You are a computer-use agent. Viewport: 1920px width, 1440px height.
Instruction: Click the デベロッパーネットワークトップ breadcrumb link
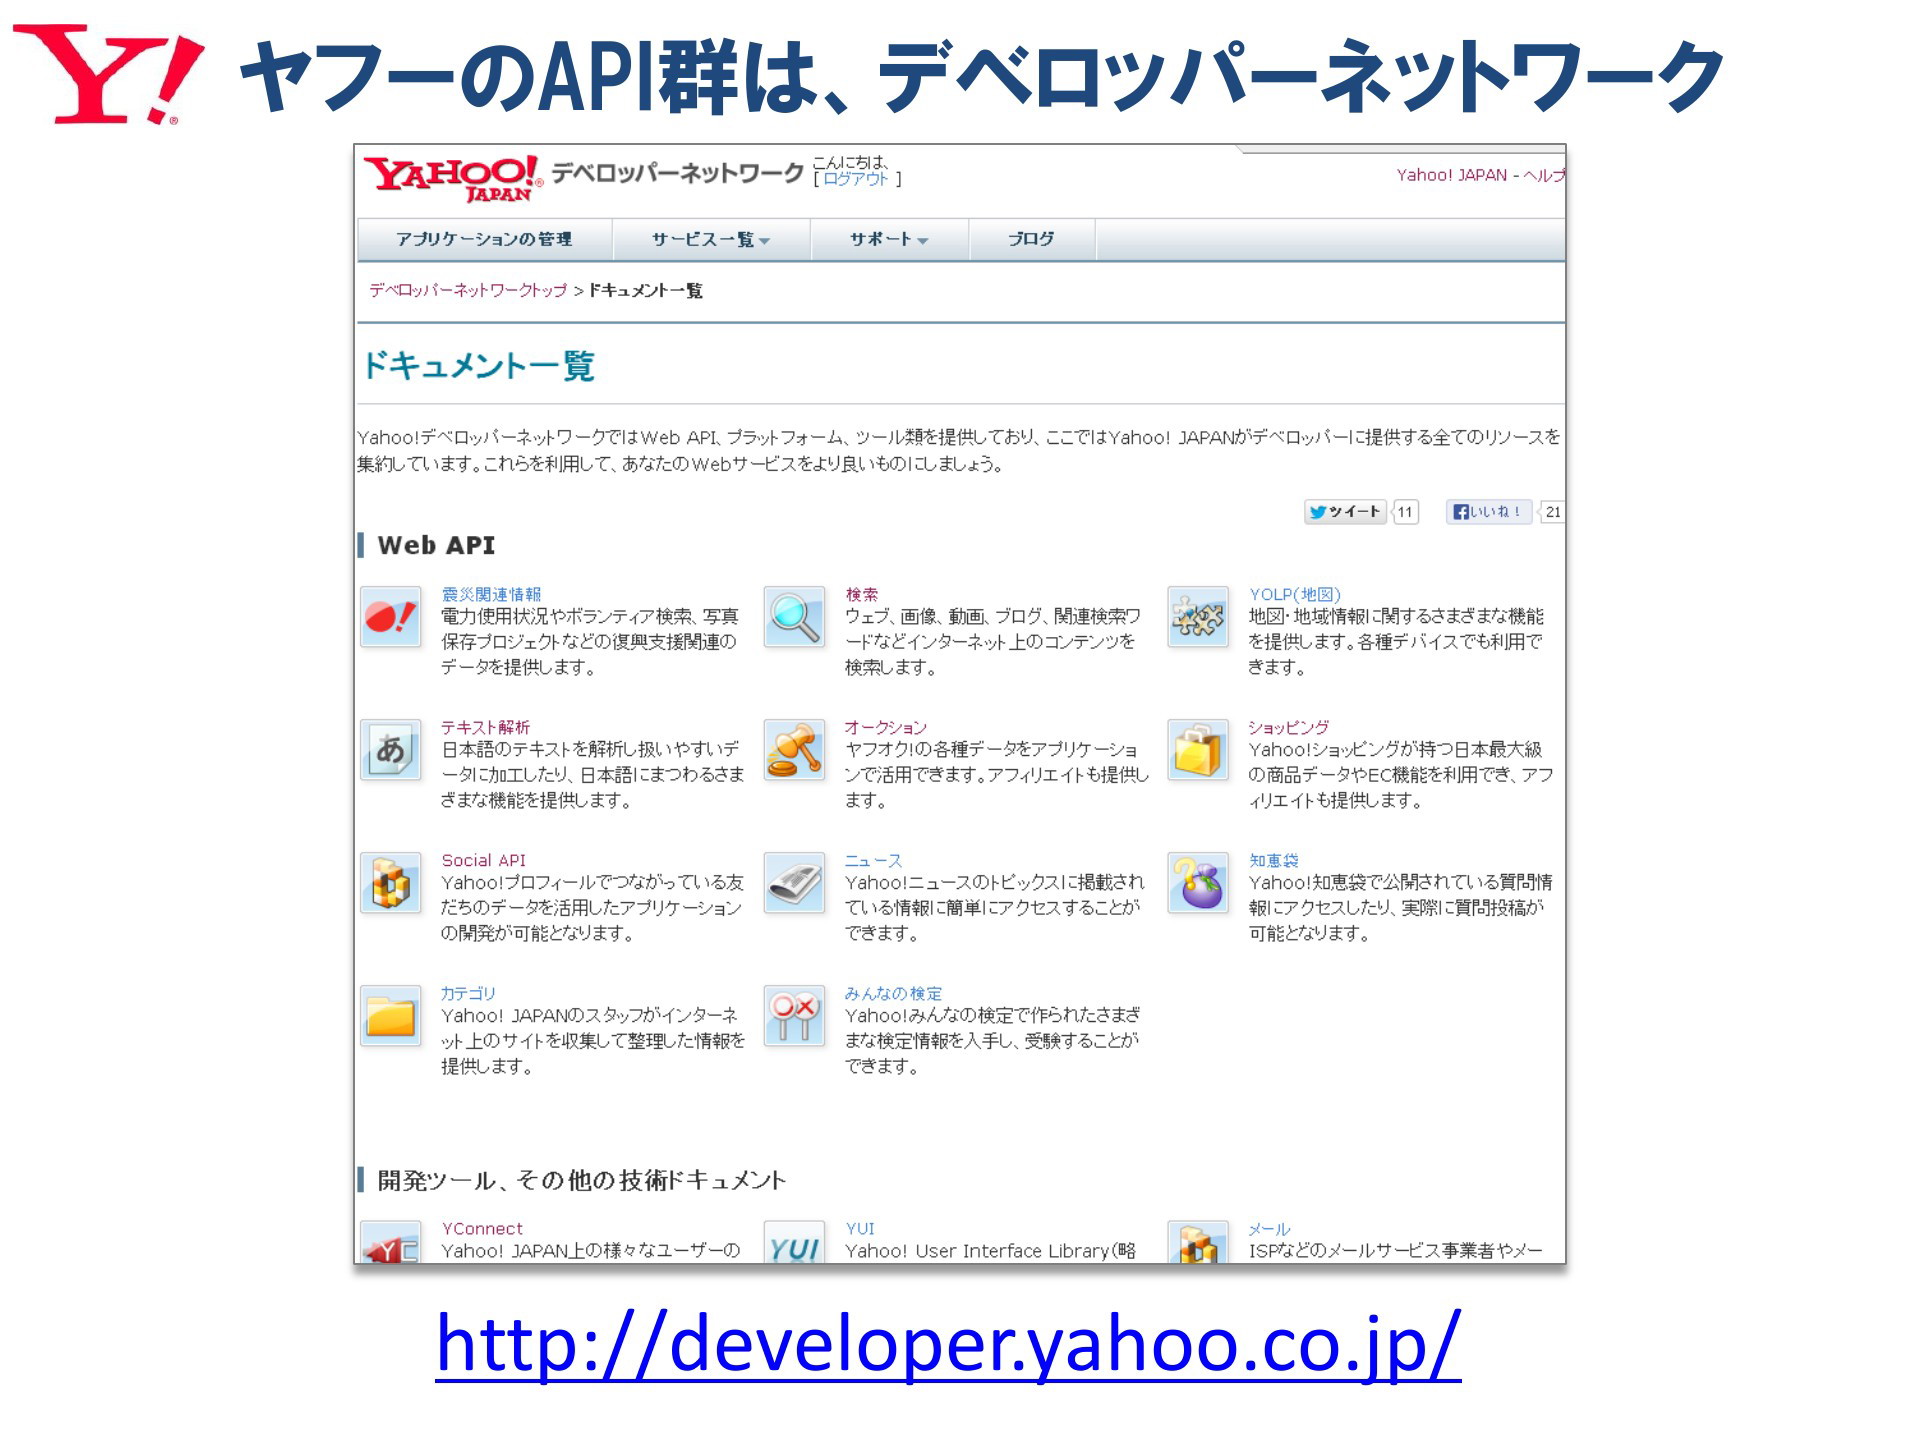[x=468, y=290]
